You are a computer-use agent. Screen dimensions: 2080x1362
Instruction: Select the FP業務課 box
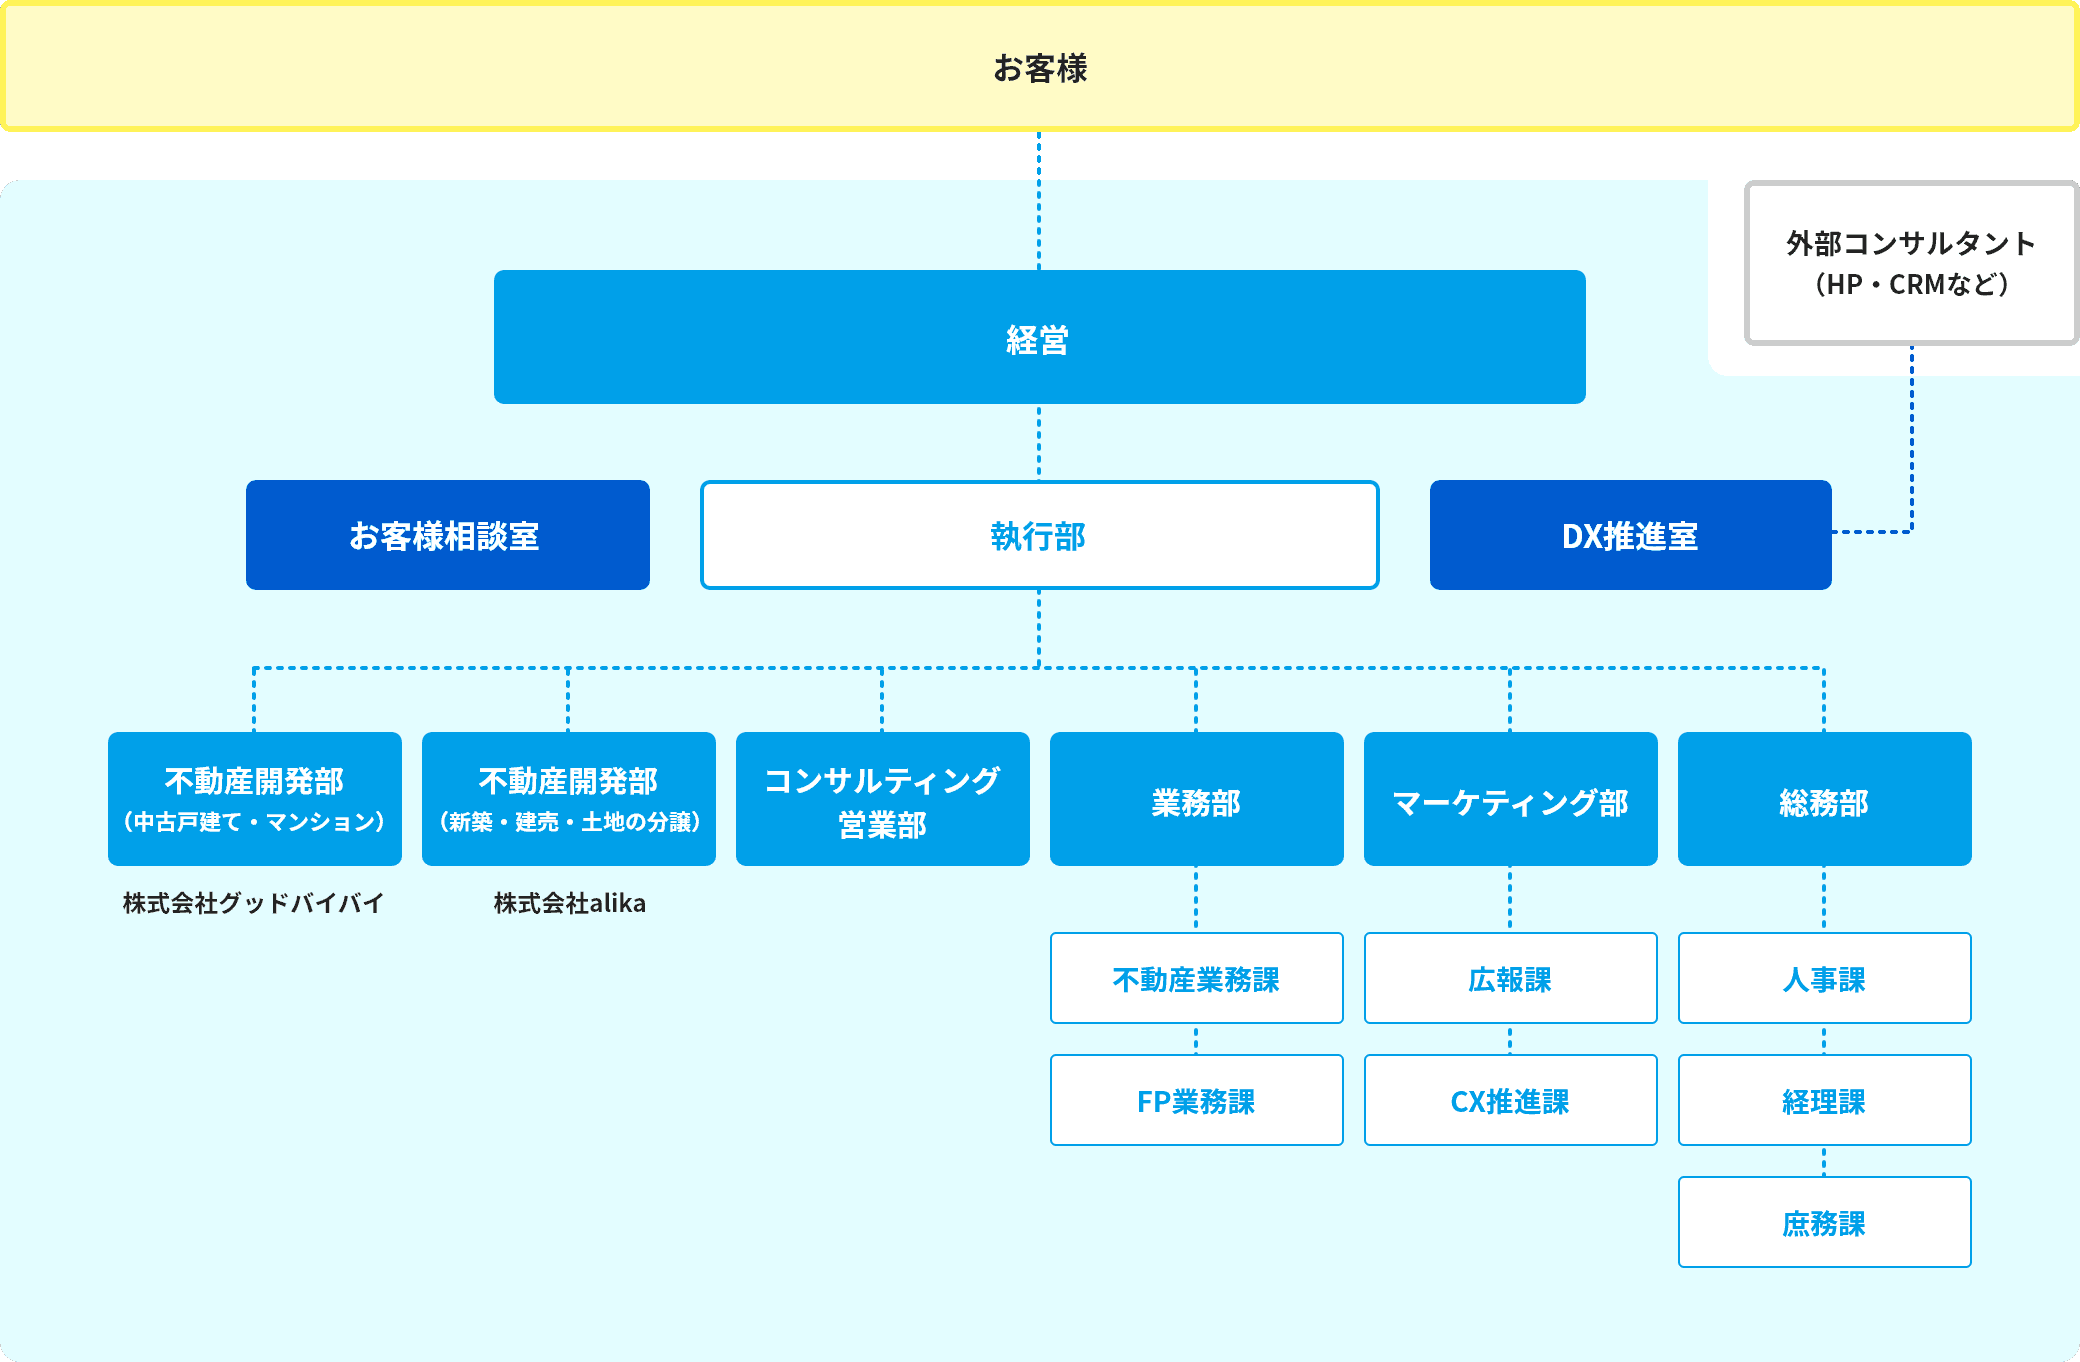point(1196,1100)
